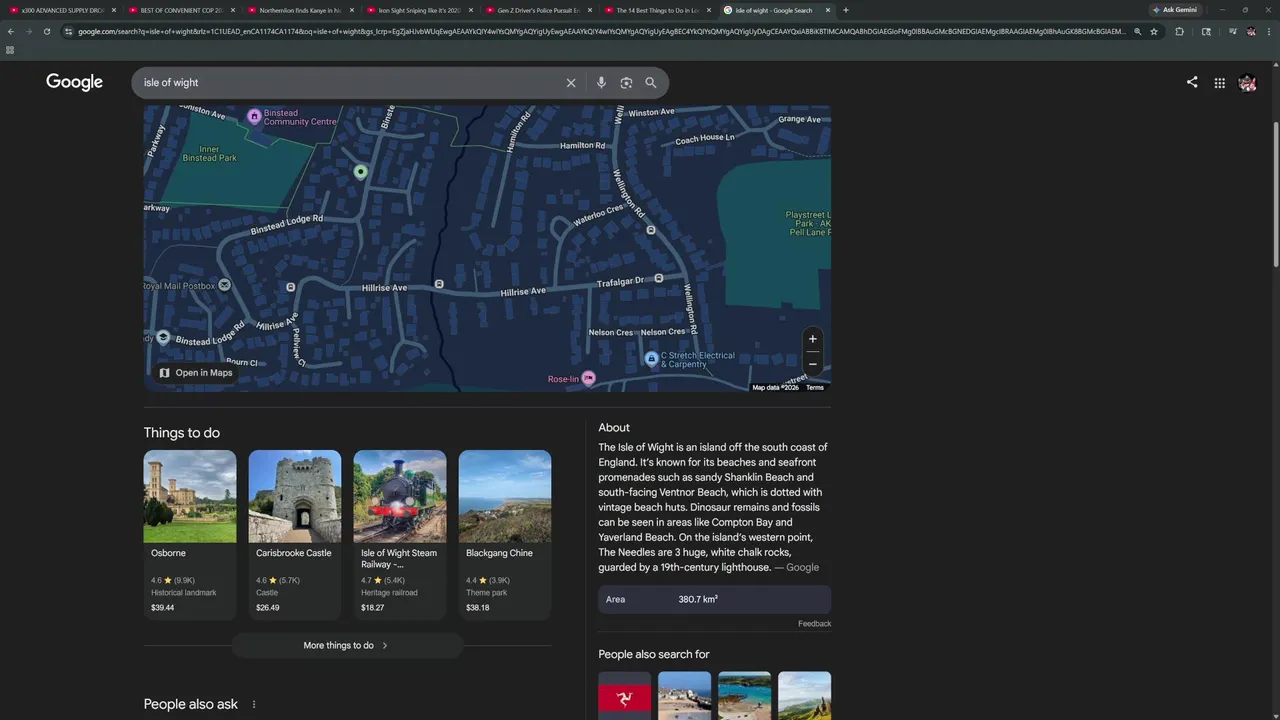Click the People also ask heading
The image size is (1280, 720).
click(191, 704)
